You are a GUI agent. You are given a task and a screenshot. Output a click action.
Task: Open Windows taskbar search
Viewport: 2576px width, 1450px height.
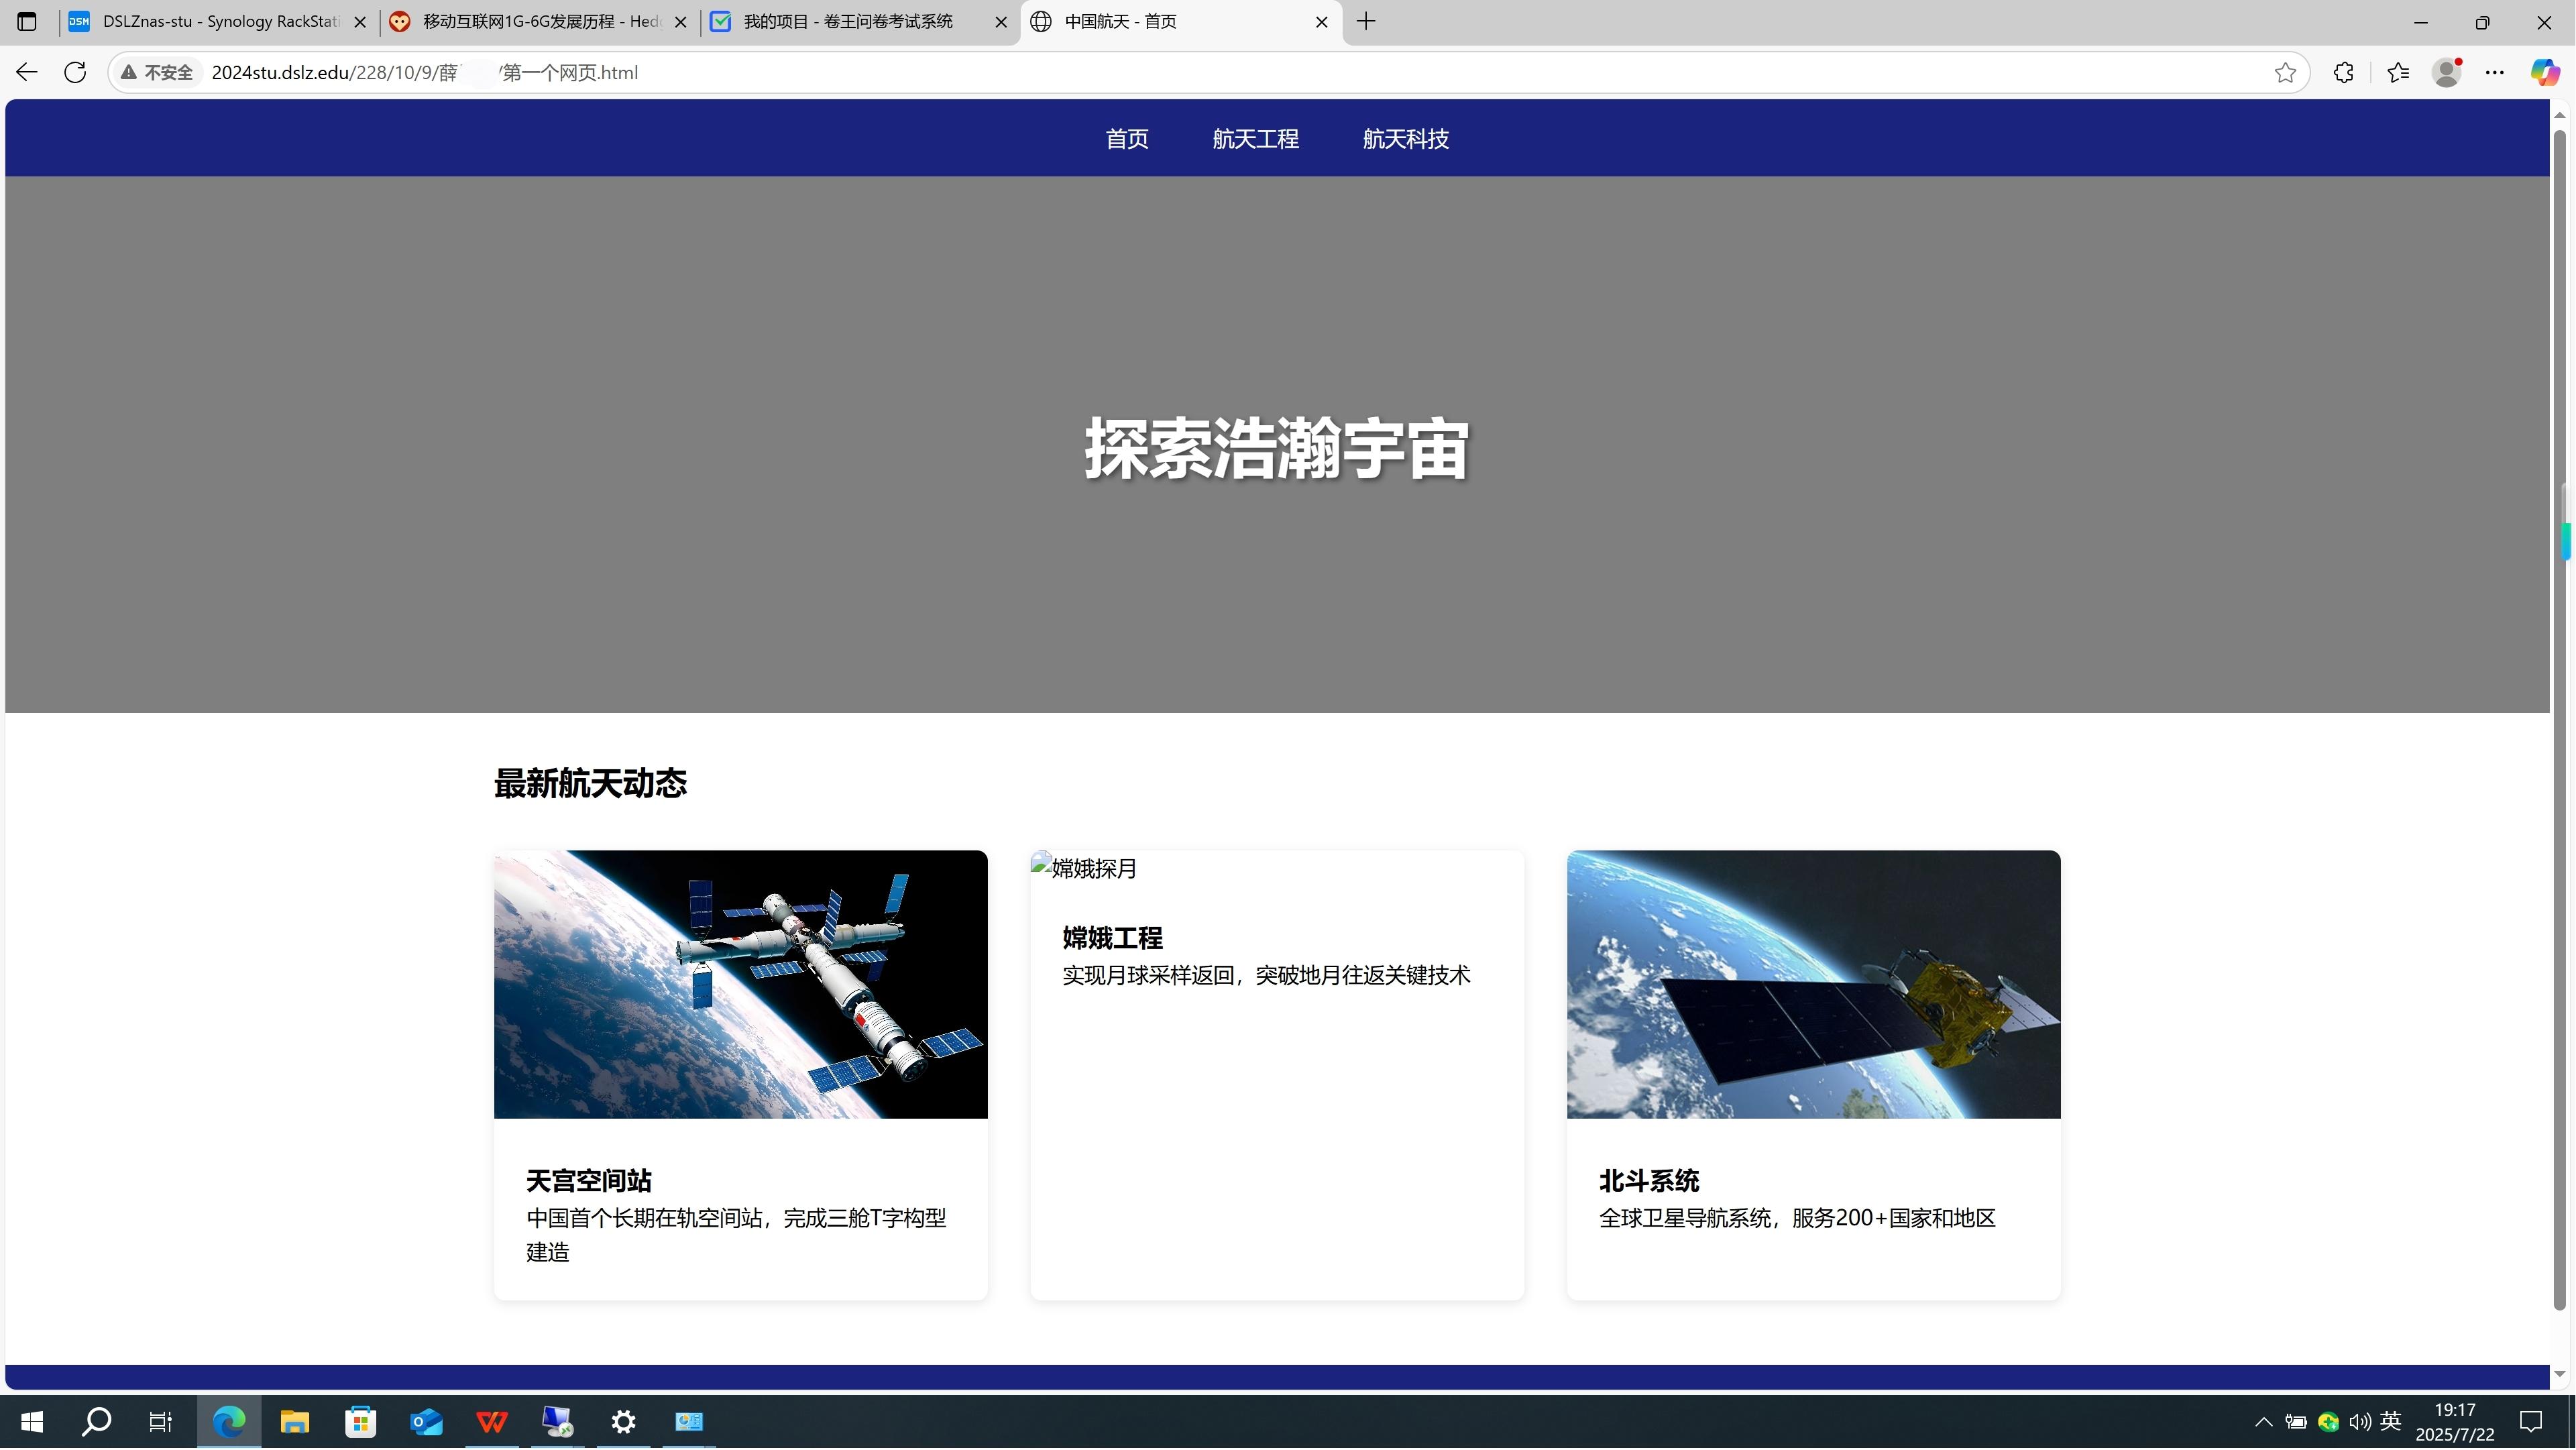click(x=96, y=1422)
